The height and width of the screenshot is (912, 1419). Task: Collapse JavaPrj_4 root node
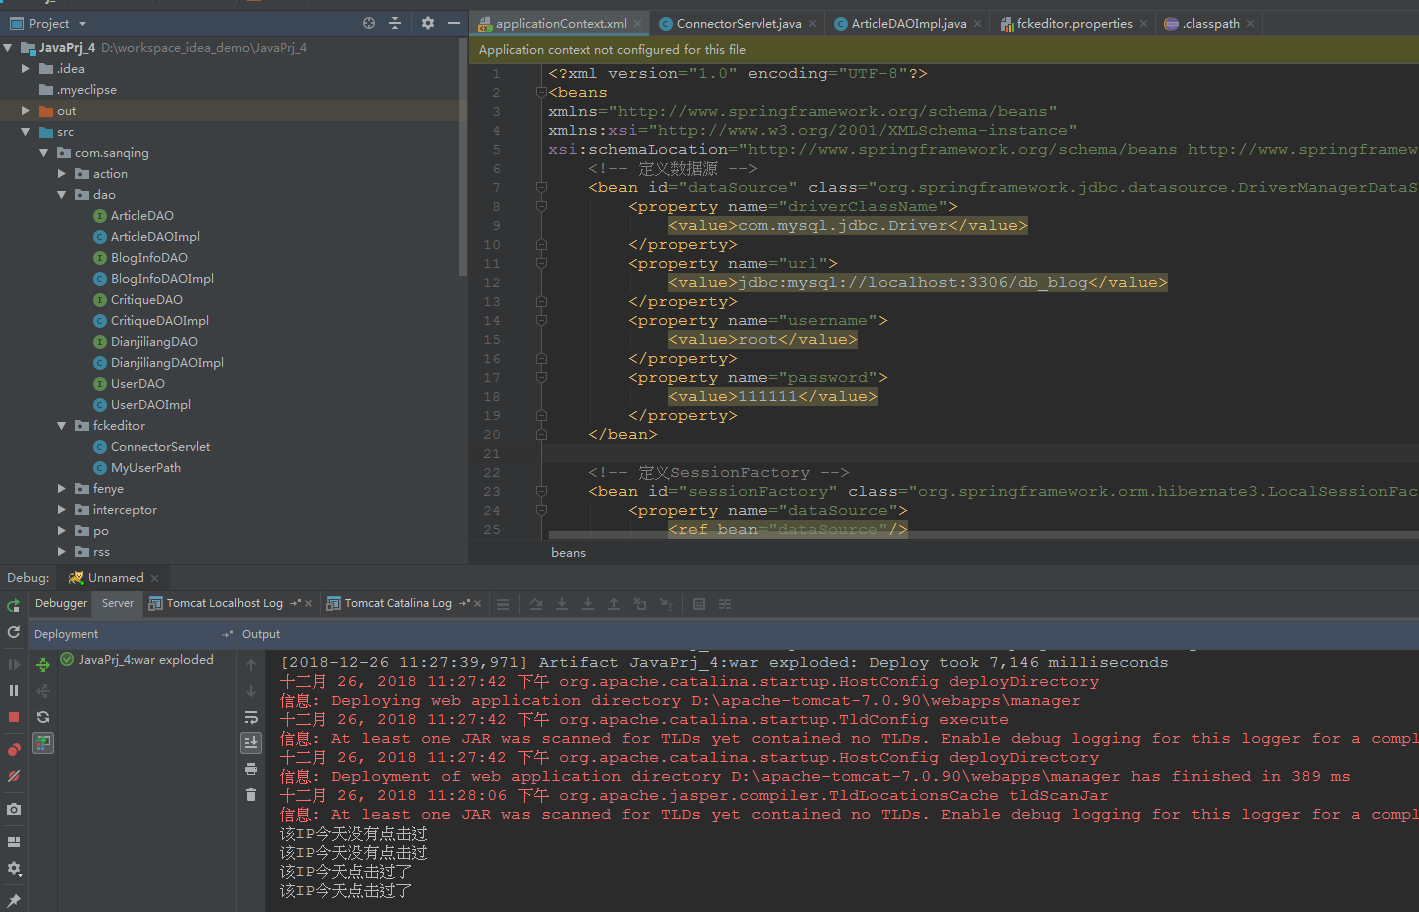pos(8,48)
